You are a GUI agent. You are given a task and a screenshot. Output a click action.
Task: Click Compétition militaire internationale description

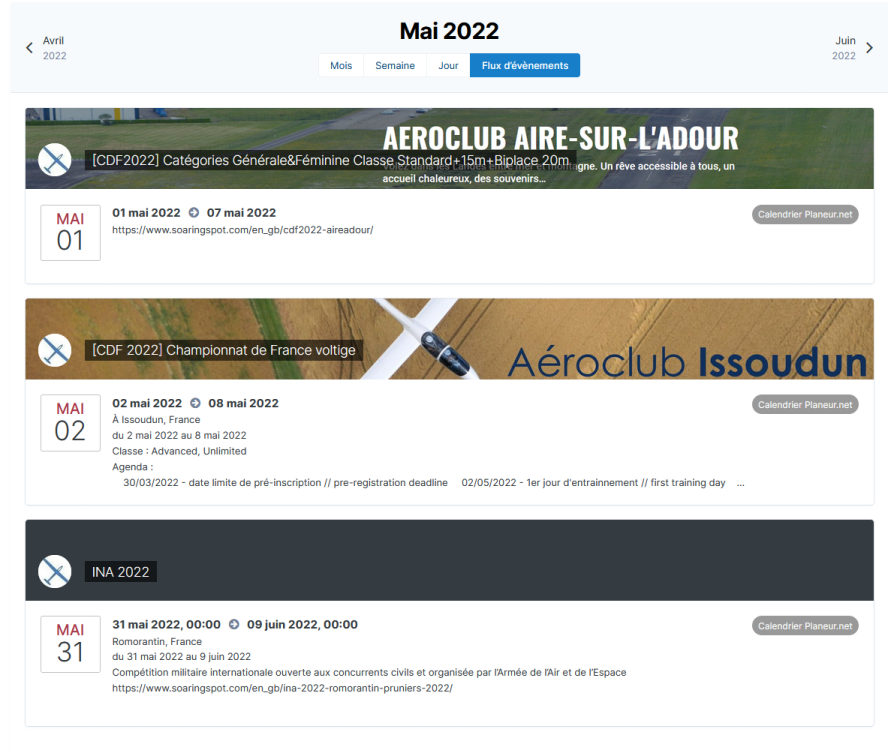click(x=369, y=672)
